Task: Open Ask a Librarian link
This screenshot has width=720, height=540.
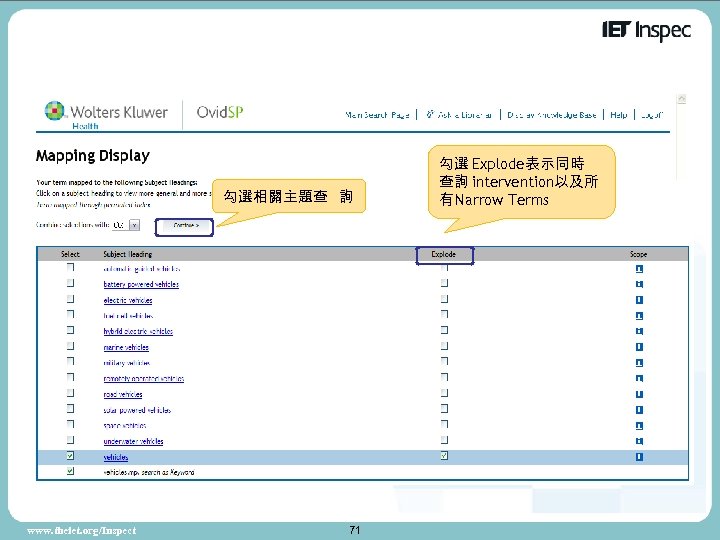Action: click(x=459, y=115)
